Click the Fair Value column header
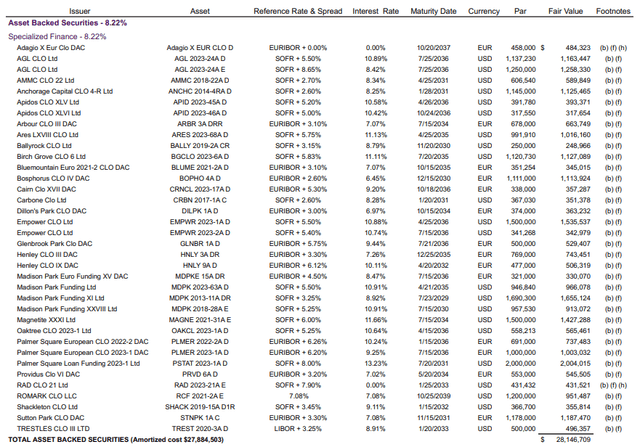This screenshot has height=447, width=640. click(565, 11)
